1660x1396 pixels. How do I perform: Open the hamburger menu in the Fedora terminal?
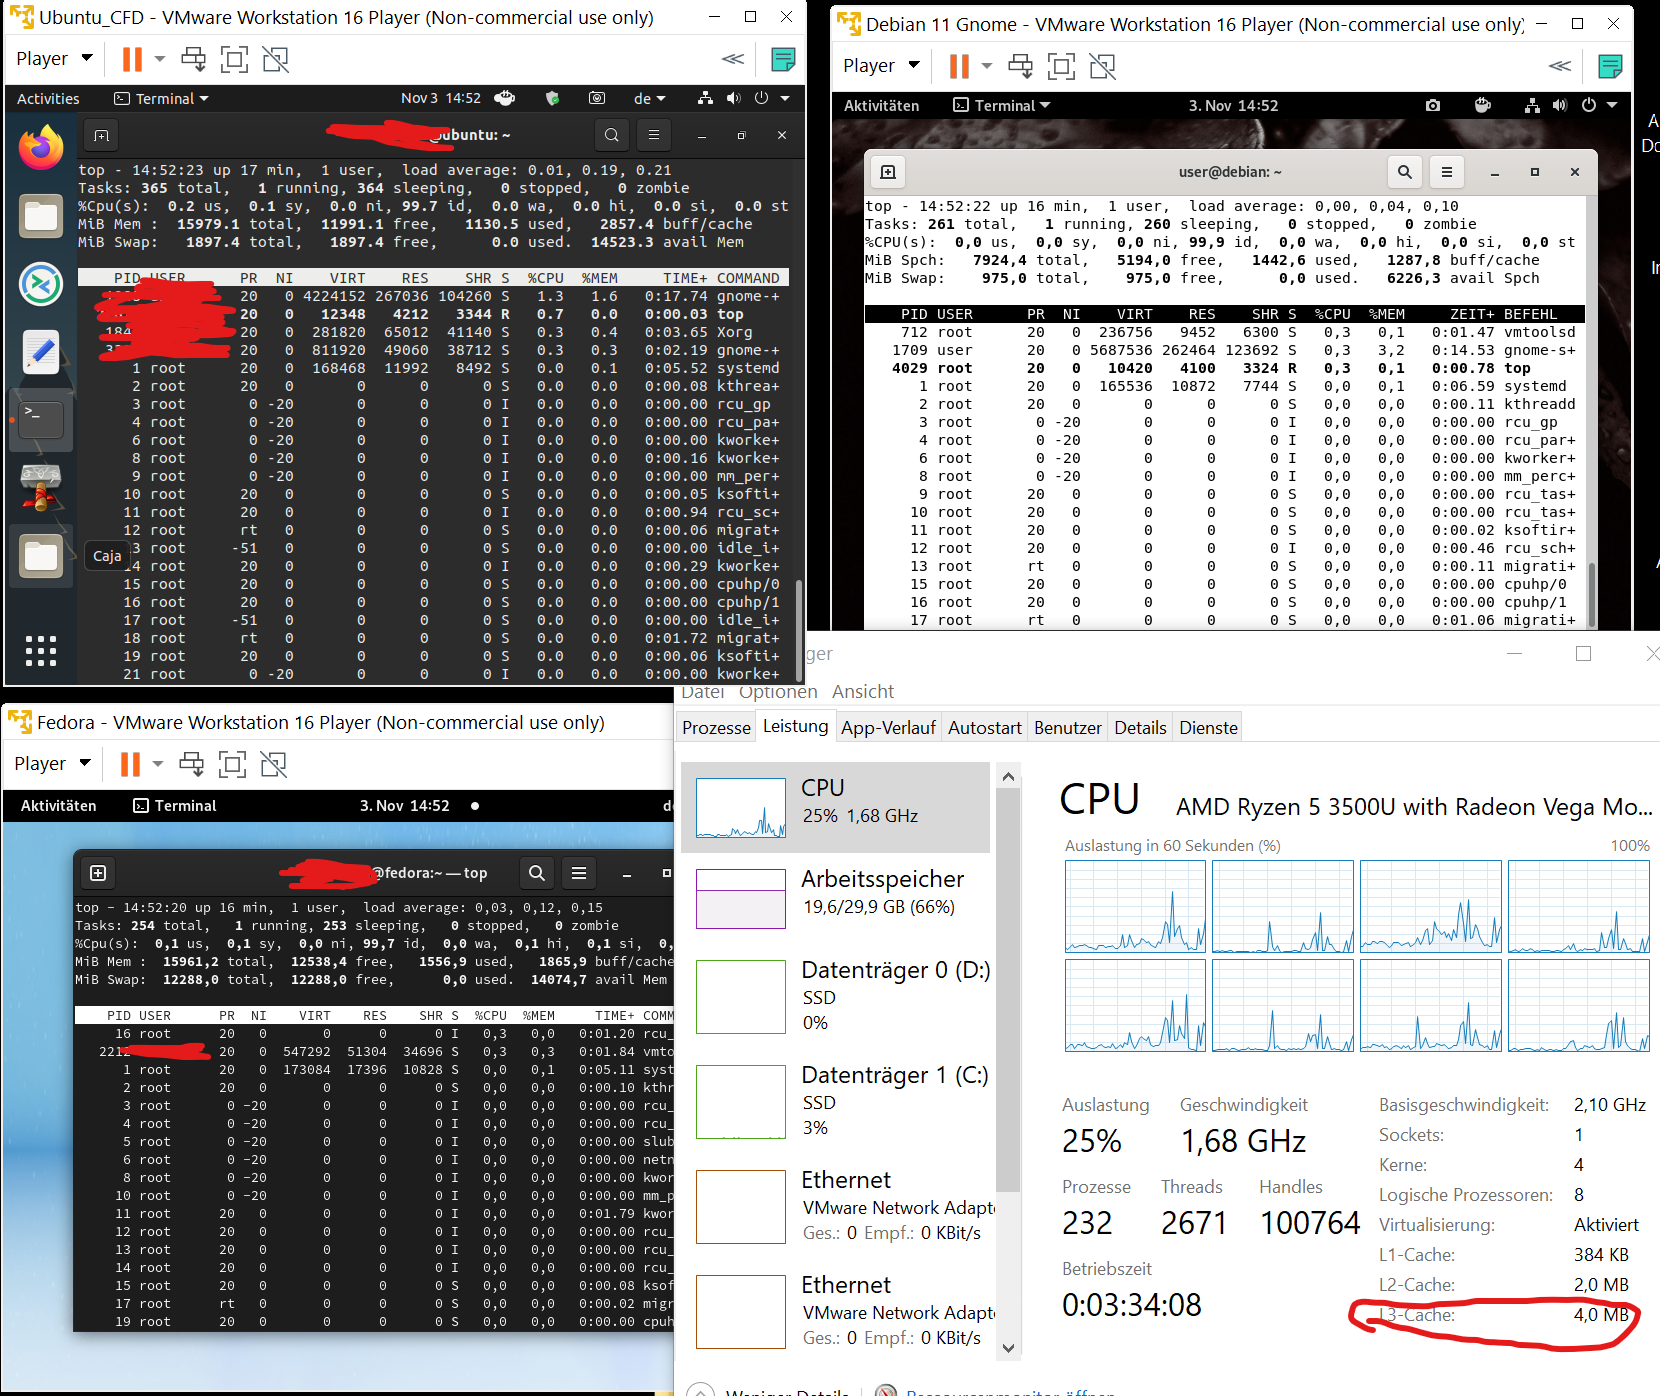coord(579,873)
